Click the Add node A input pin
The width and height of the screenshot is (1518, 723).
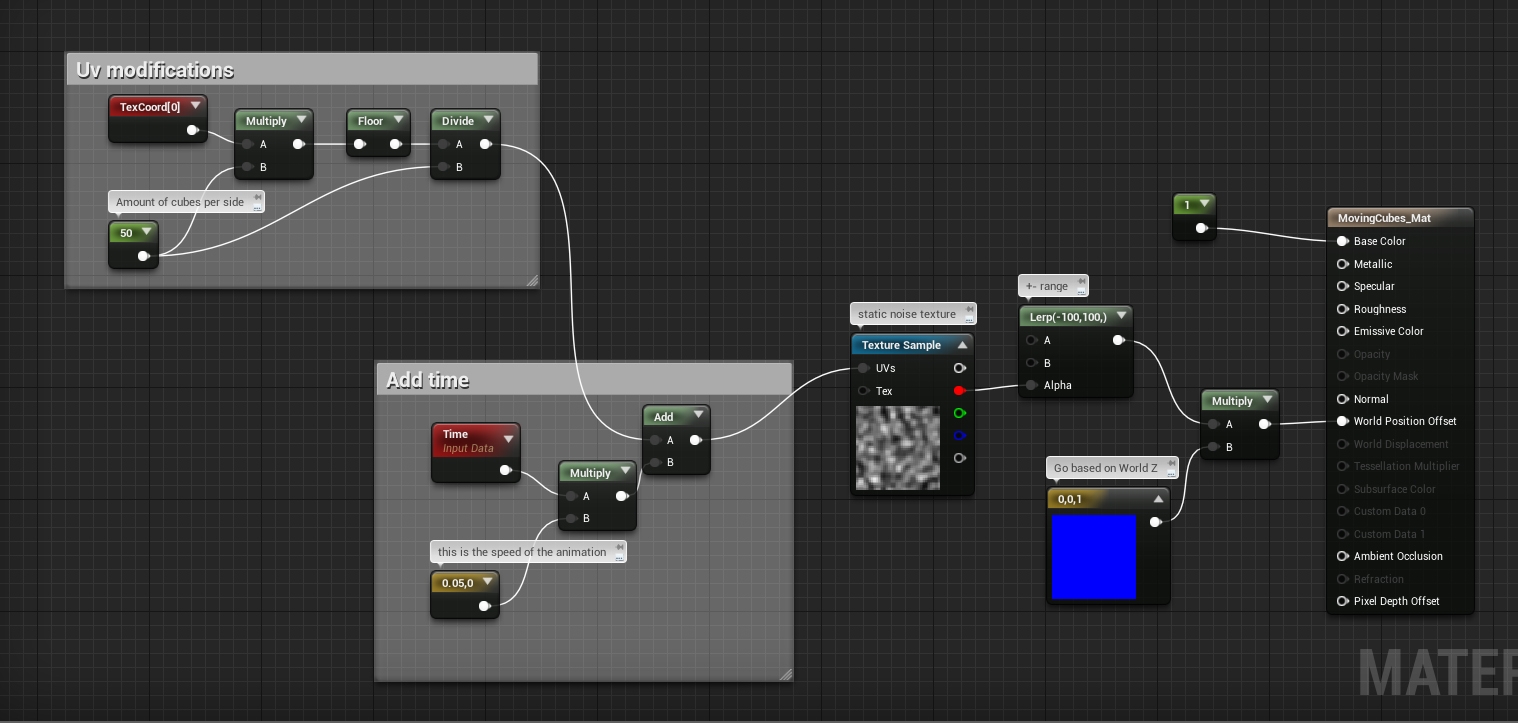(x=655, y=440)
